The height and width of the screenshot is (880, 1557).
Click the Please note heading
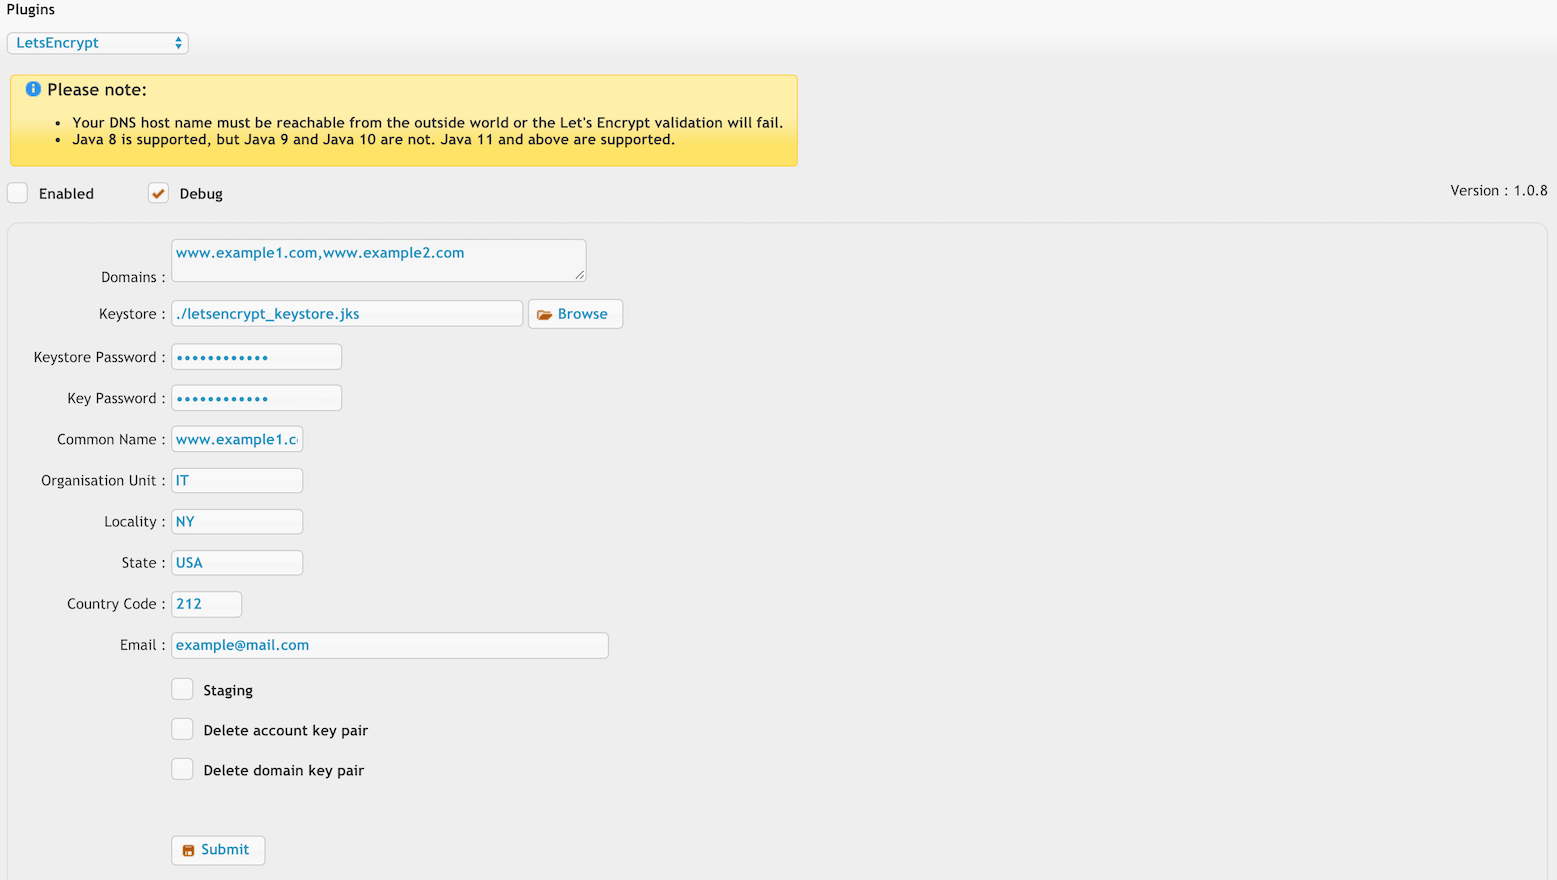click(x=97, y=90)
